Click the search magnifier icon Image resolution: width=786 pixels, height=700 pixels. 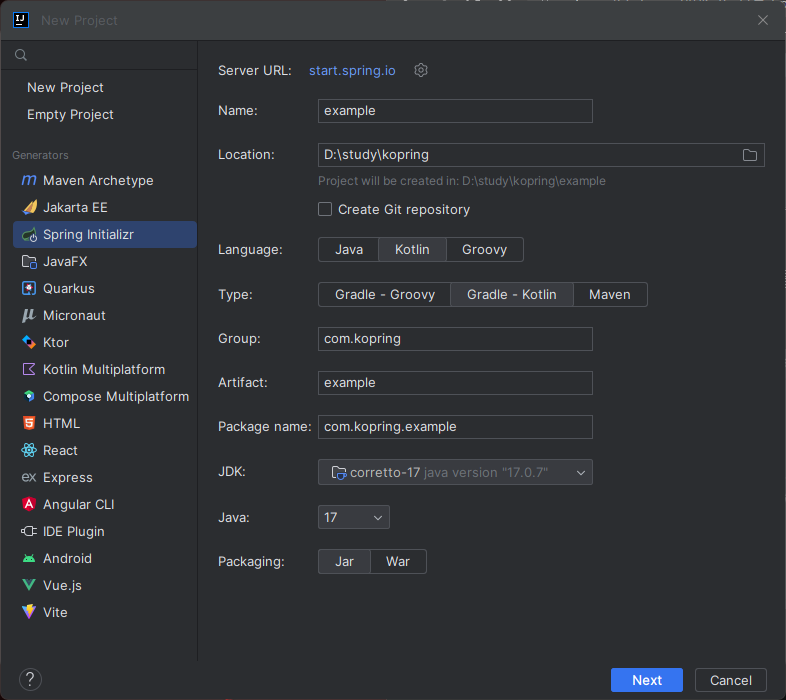[21, 55]
